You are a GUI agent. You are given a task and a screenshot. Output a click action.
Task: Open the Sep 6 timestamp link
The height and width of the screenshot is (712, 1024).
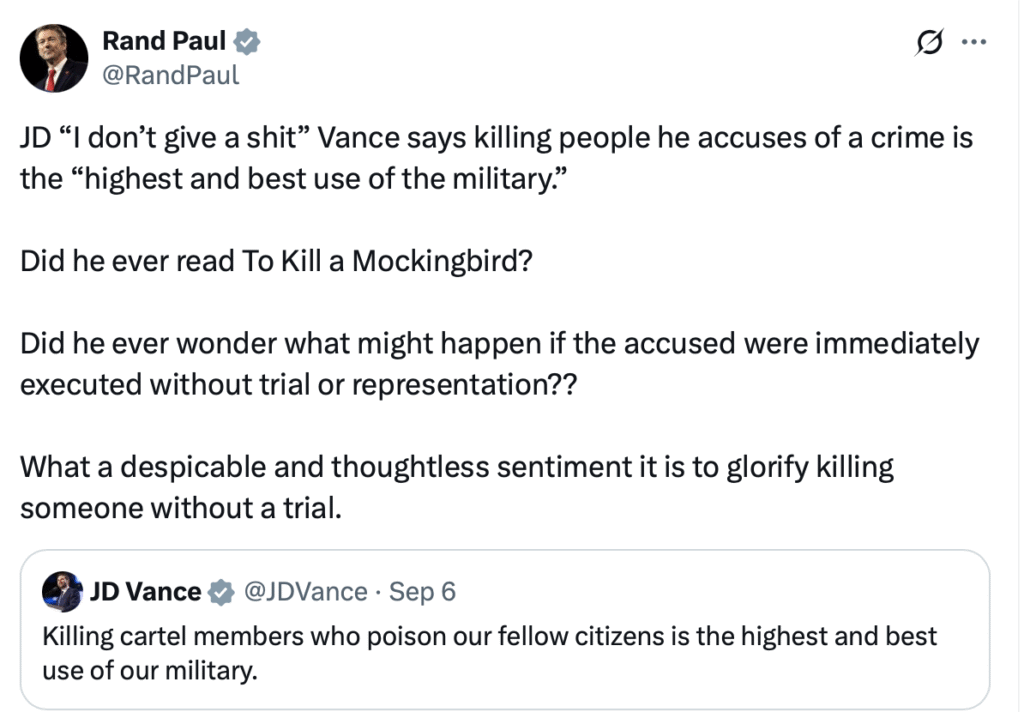point(422,592)
